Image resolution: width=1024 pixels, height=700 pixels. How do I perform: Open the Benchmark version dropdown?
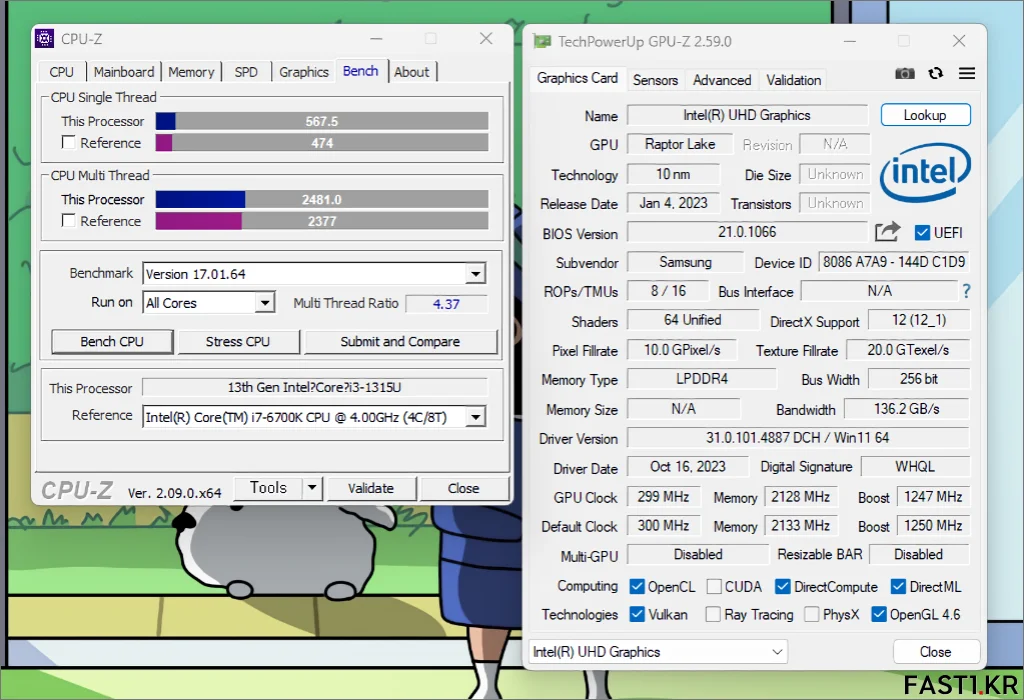coord(476,274)
